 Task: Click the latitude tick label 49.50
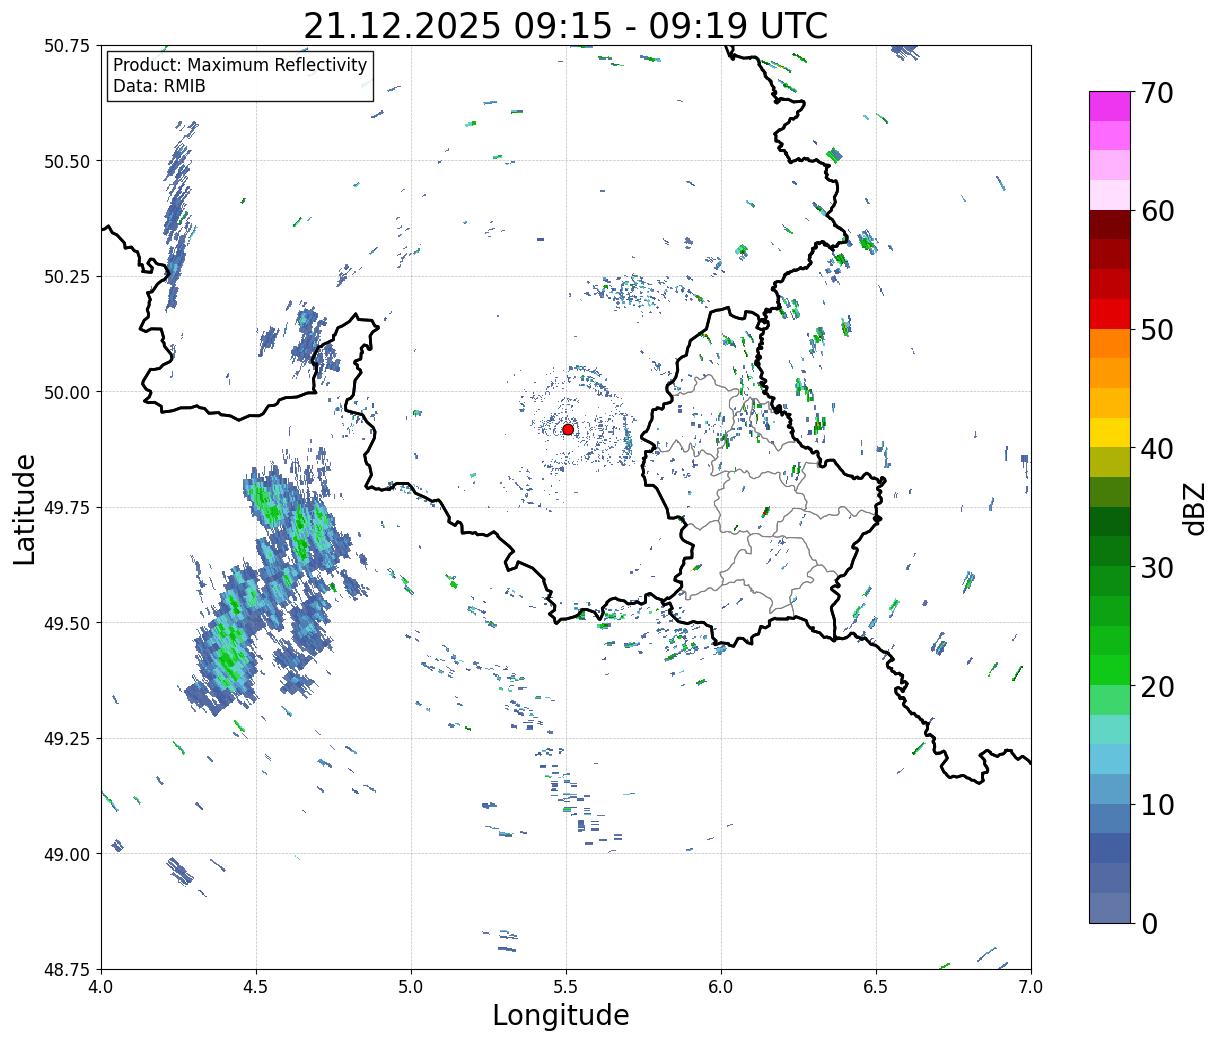[67, 624]
